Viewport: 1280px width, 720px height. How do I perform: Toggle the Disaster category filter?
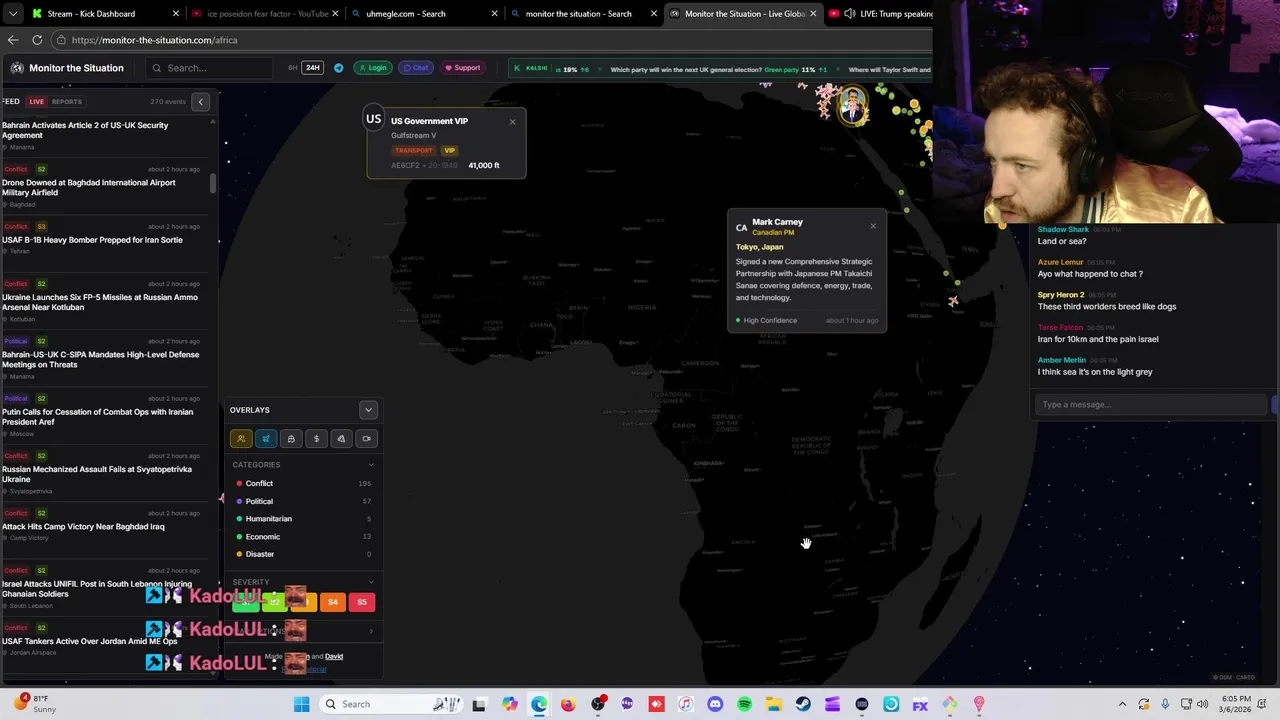(303, 554)
